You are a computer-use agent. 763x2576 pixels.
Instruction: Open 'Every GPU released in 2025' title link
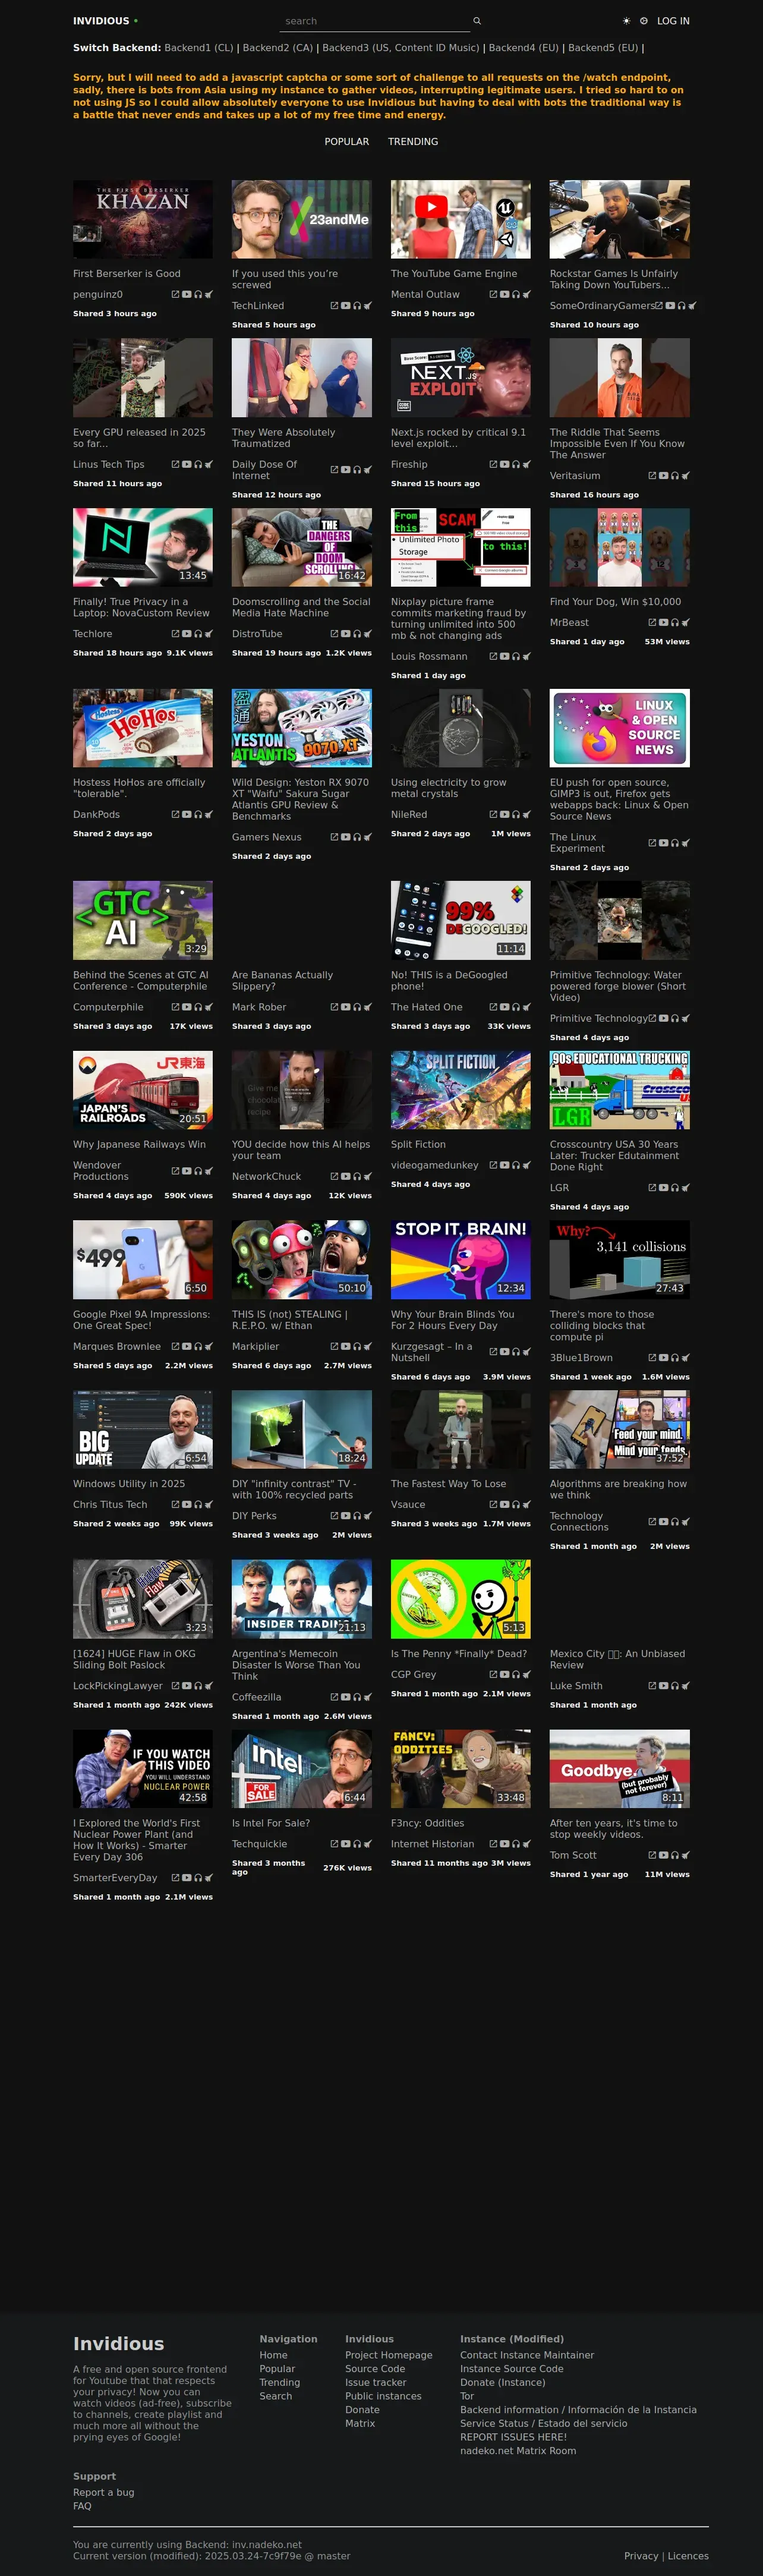139,438
